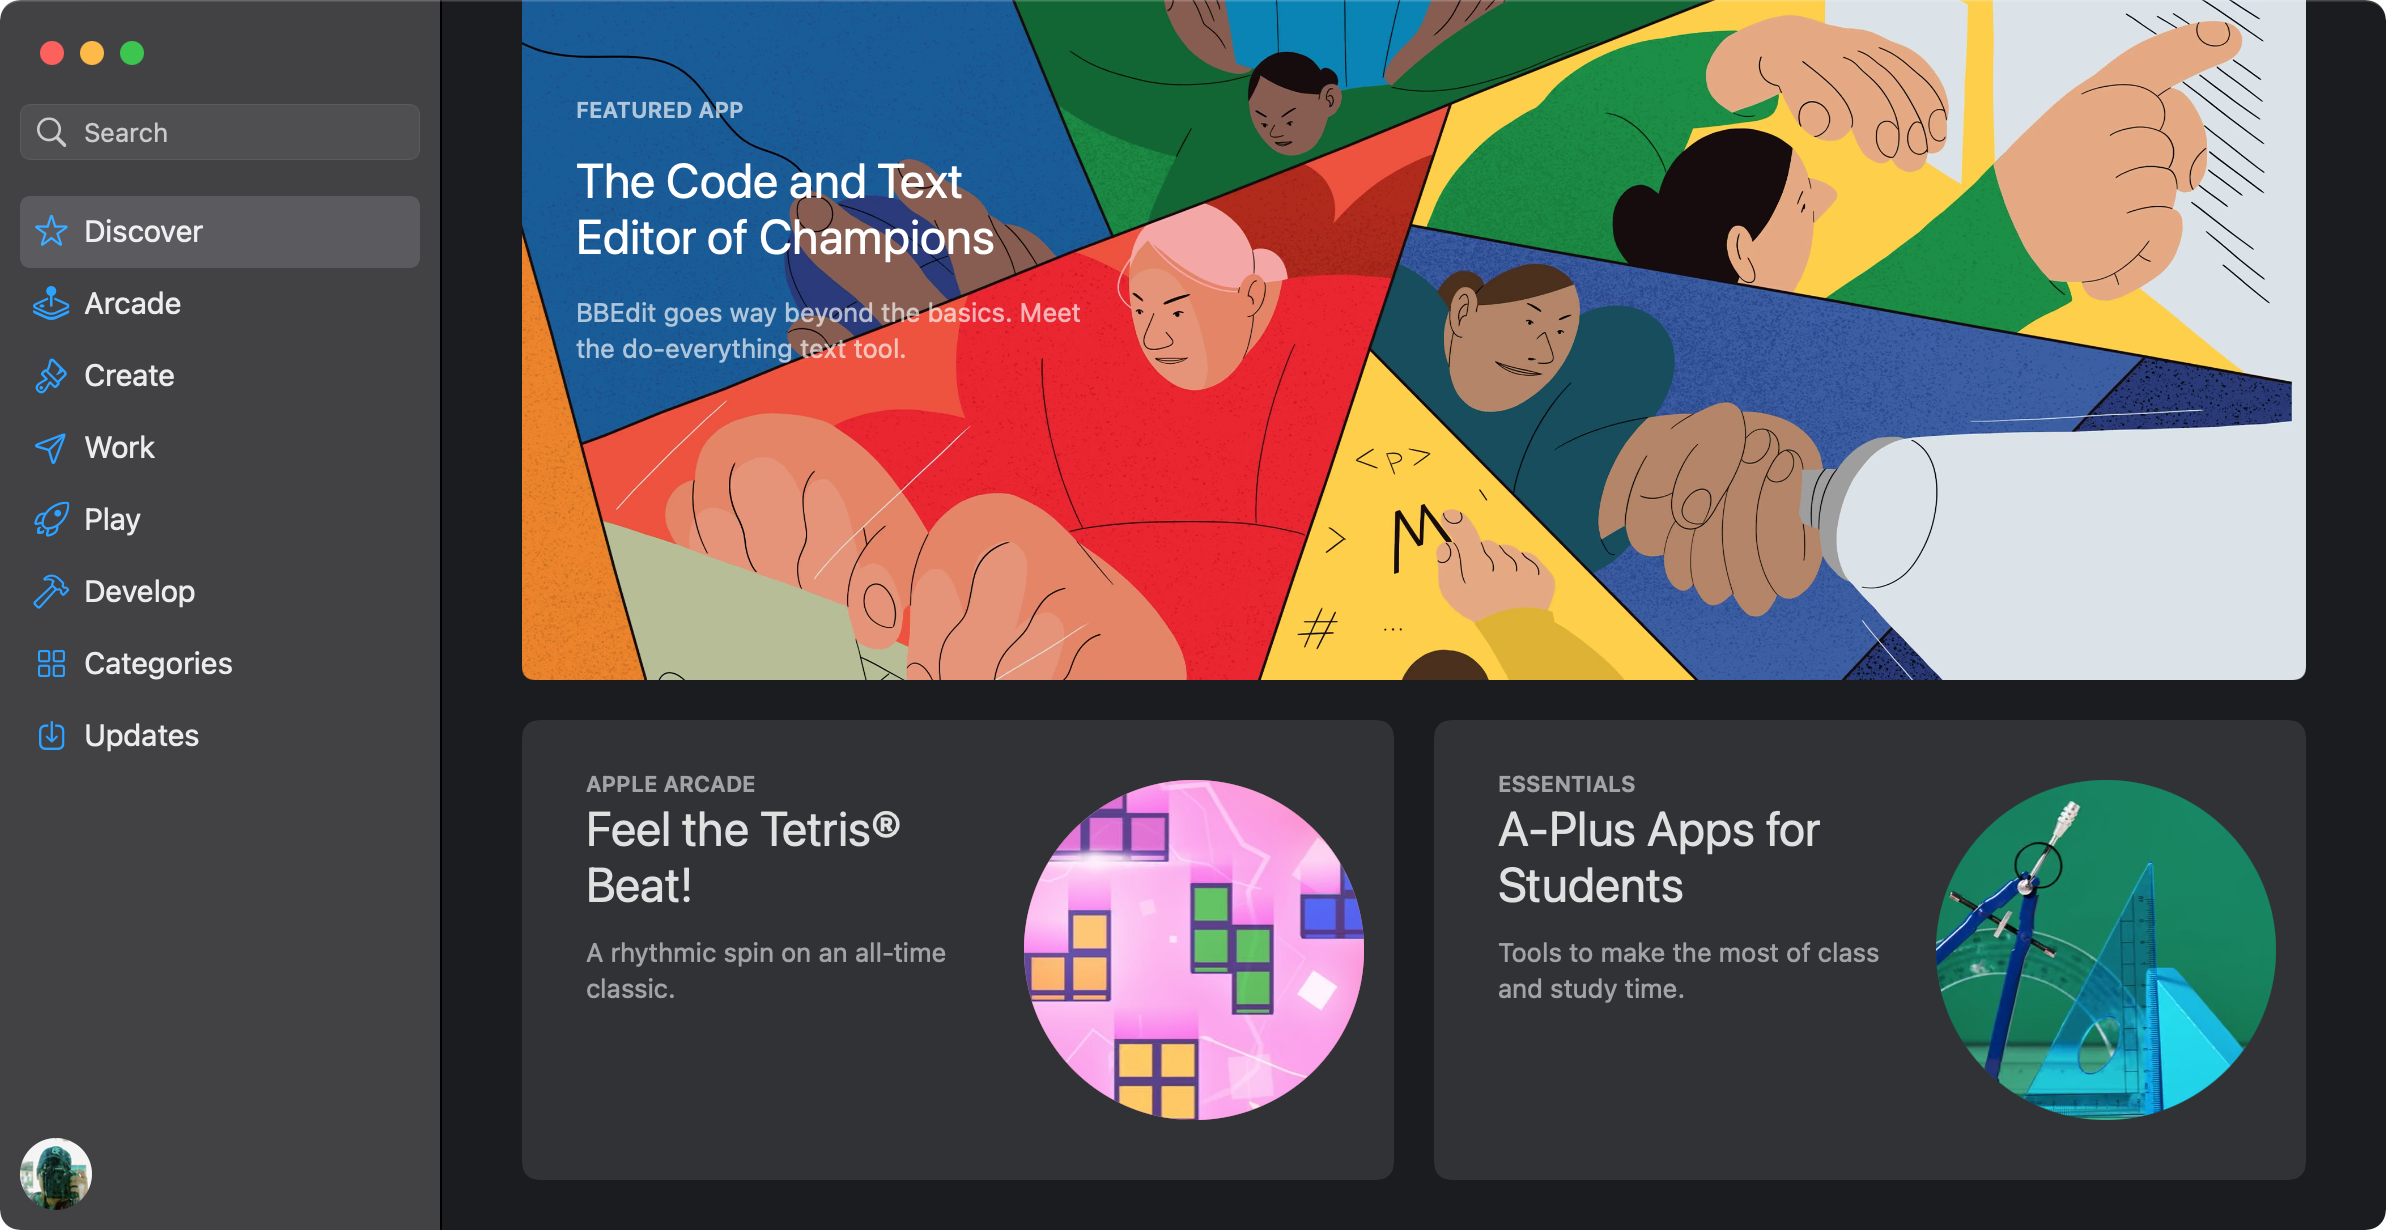Screen dimensions: 2386x1230
Task: Open Arcade via its joystick icon
Action: [x=51, y=303]
